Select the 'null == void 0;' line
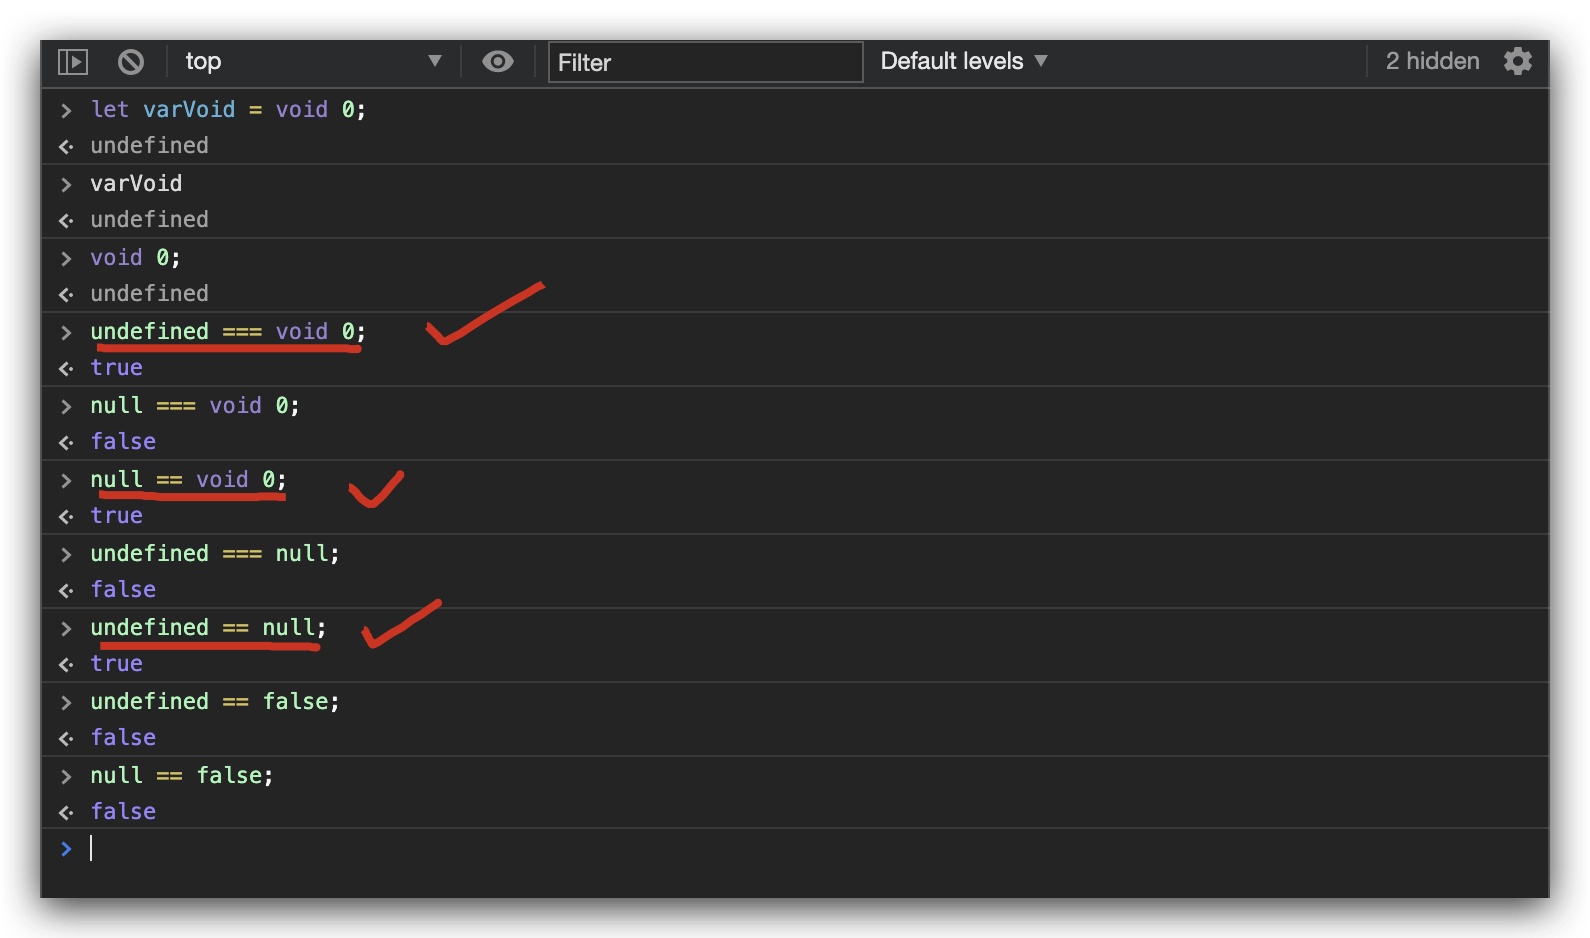1590x938 pixels. click(188, 480)
